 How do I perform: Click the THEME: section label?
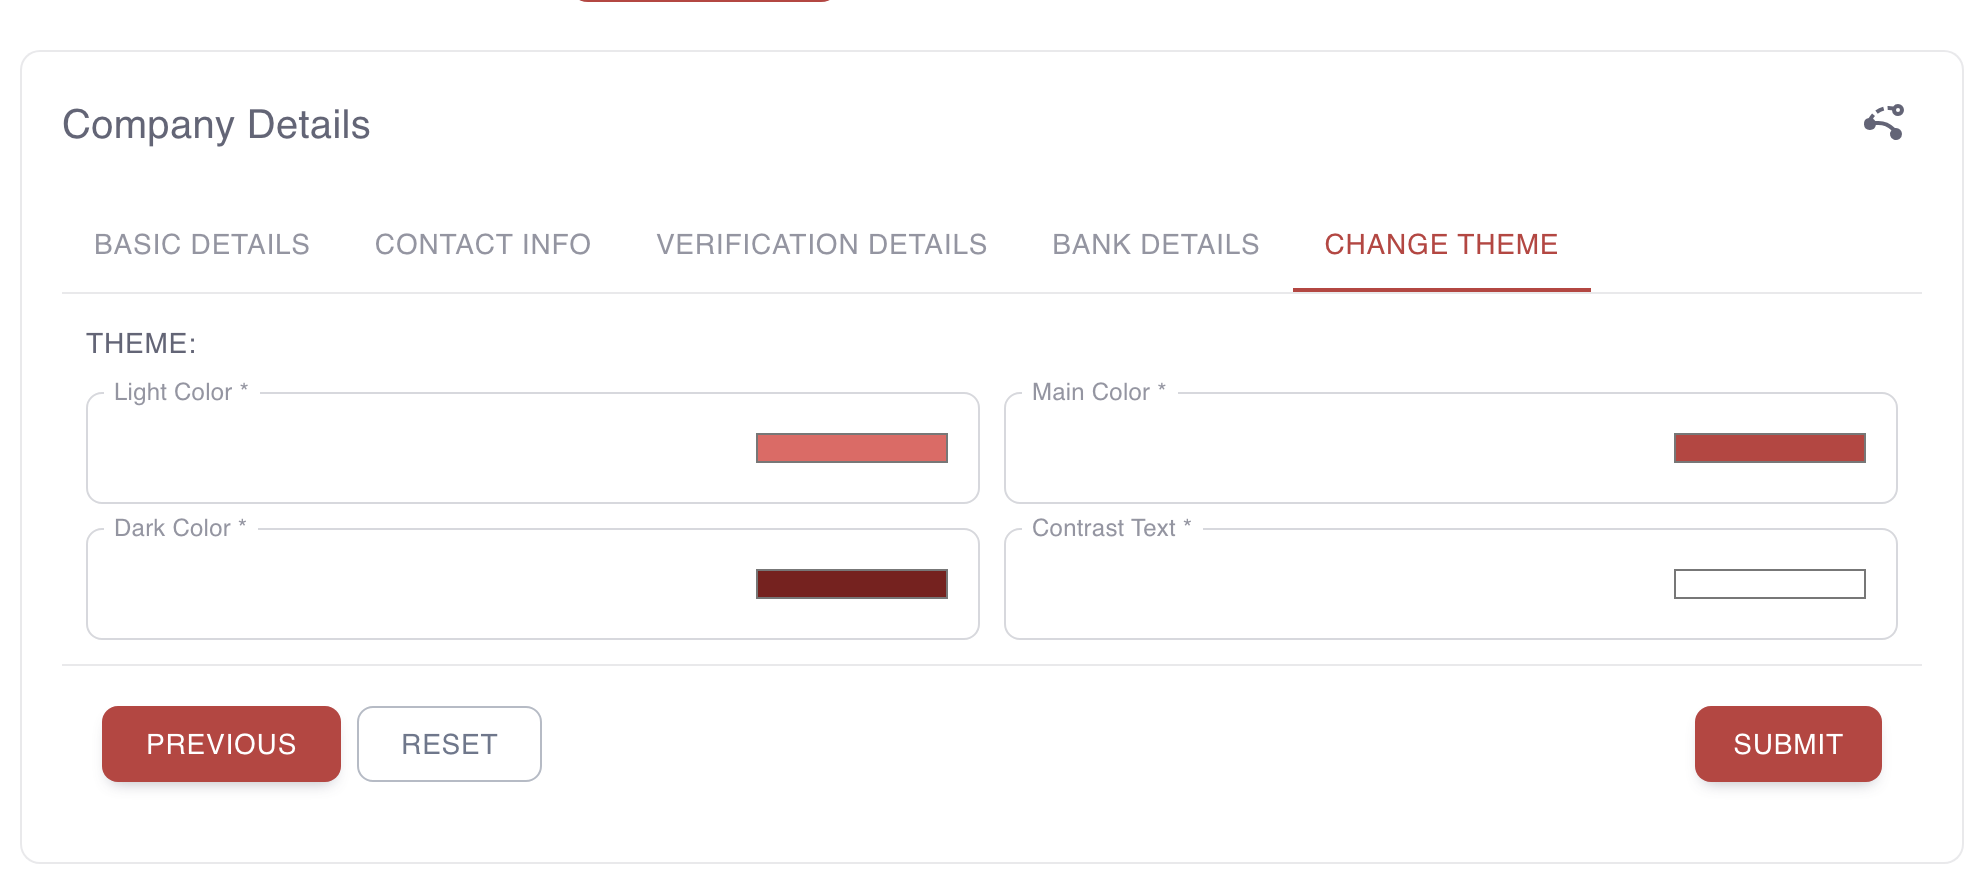[x=141, y=343]
